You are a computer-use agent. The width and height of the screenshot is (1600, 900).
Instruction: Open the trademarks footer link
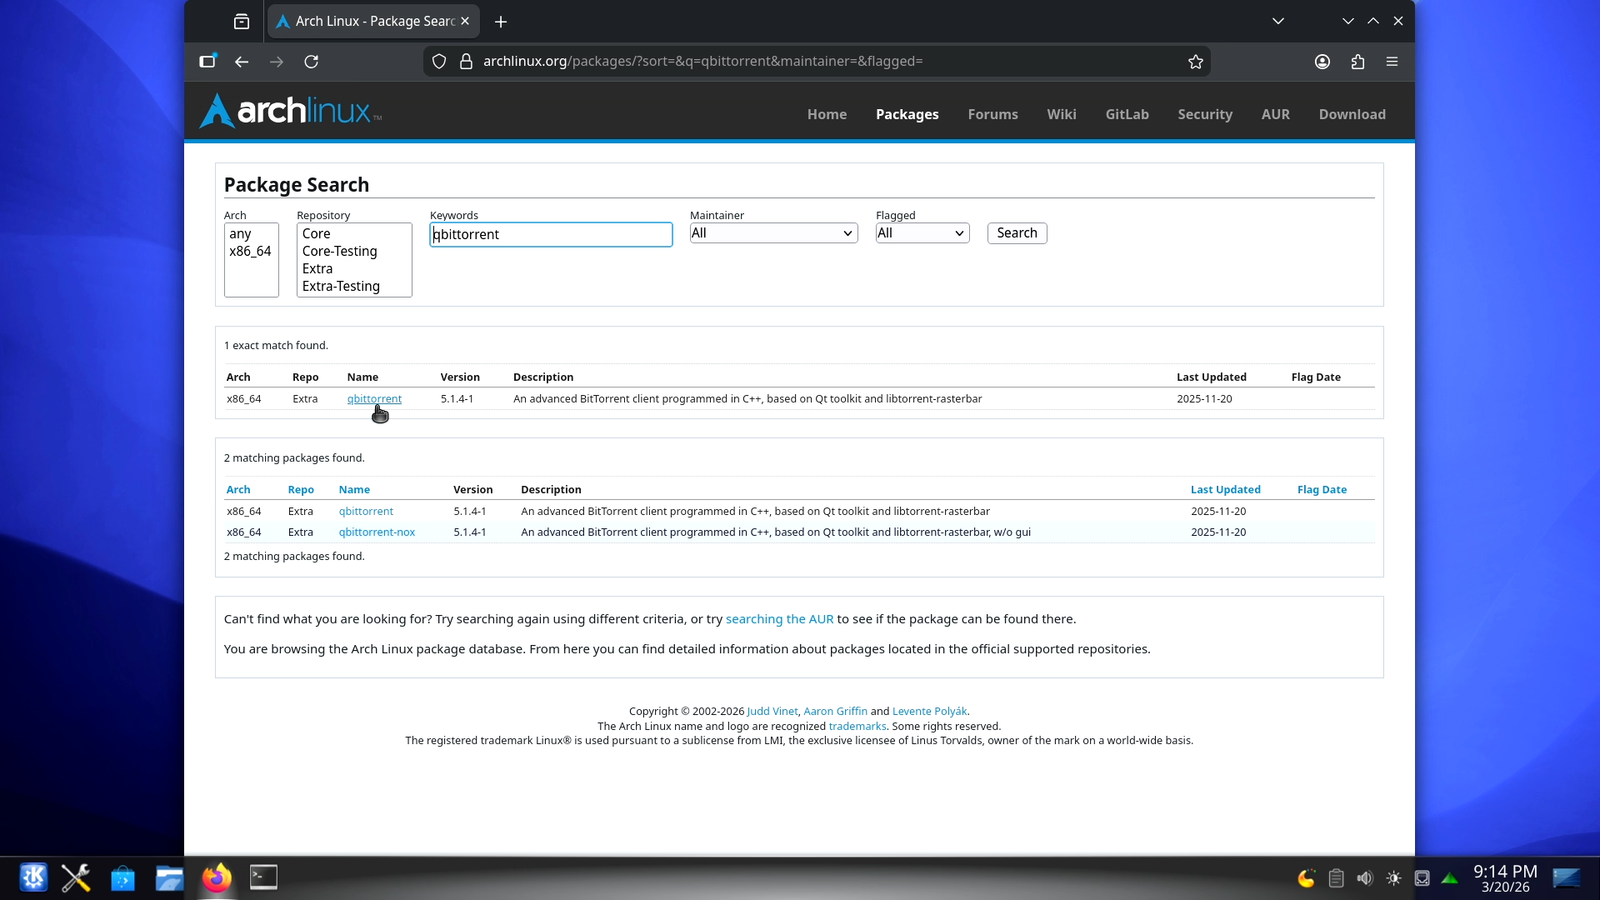coord(857,727)
